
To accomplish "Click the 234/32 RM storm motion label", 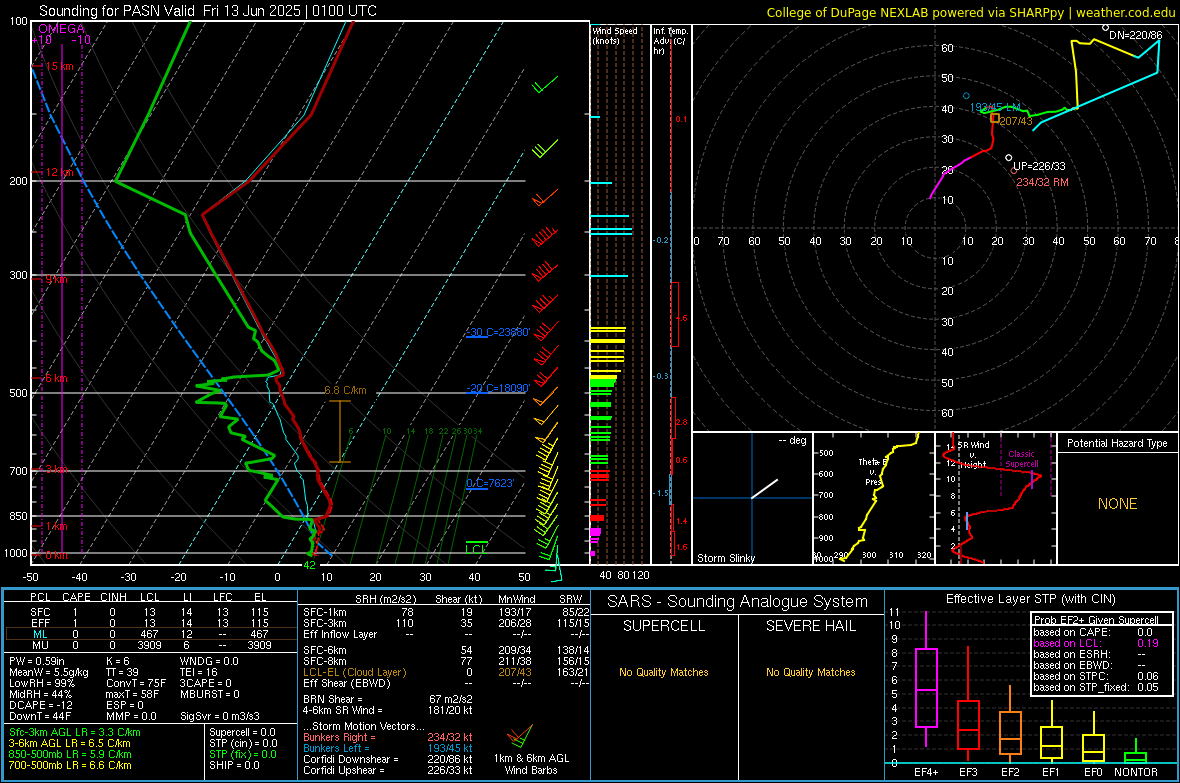I will pos(1042,182).
